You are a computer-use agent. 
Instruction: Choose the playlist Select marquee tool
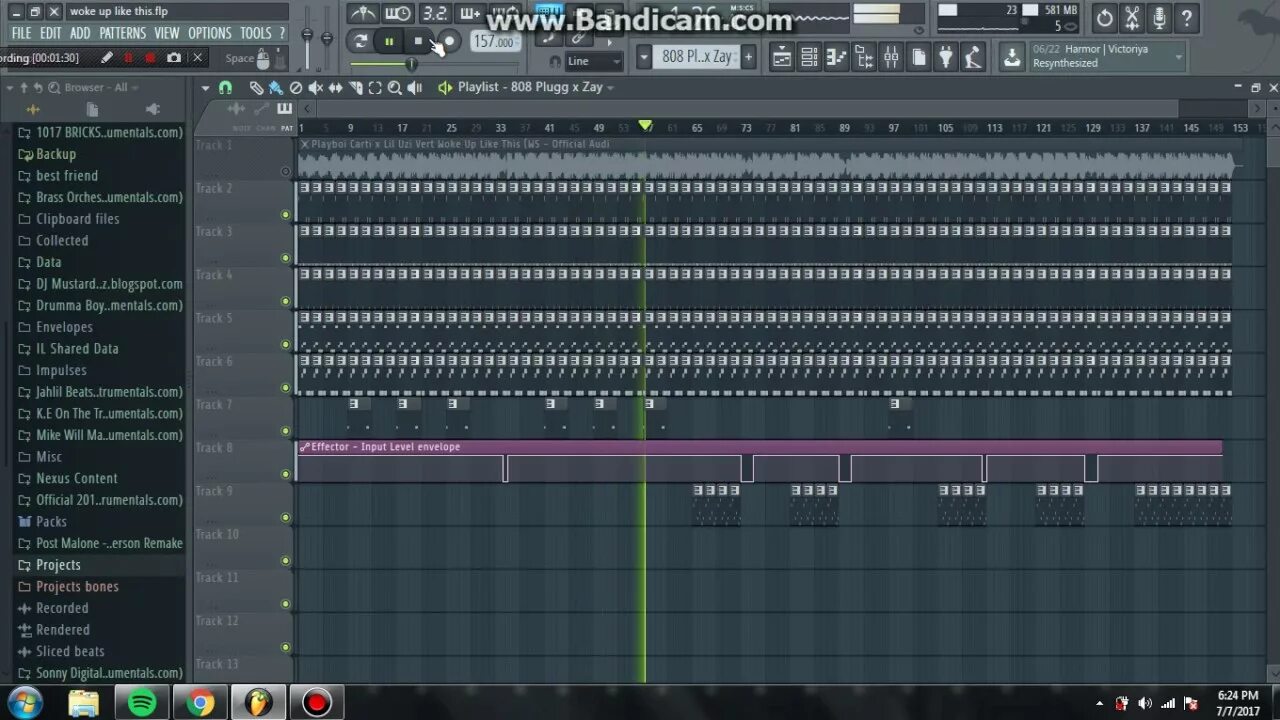[x=375, y=88]
